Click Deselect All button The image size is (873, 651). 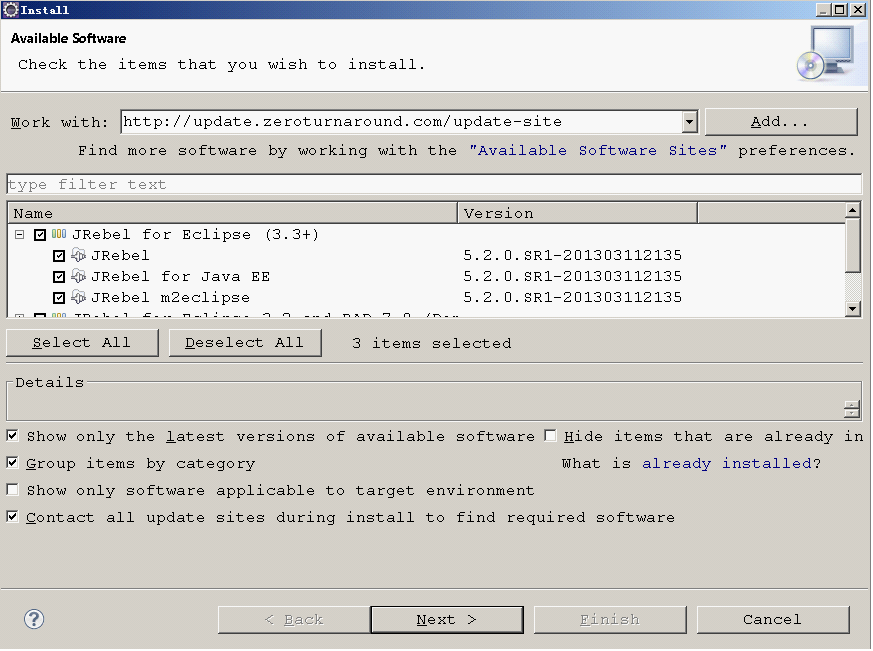coord(245,343)
